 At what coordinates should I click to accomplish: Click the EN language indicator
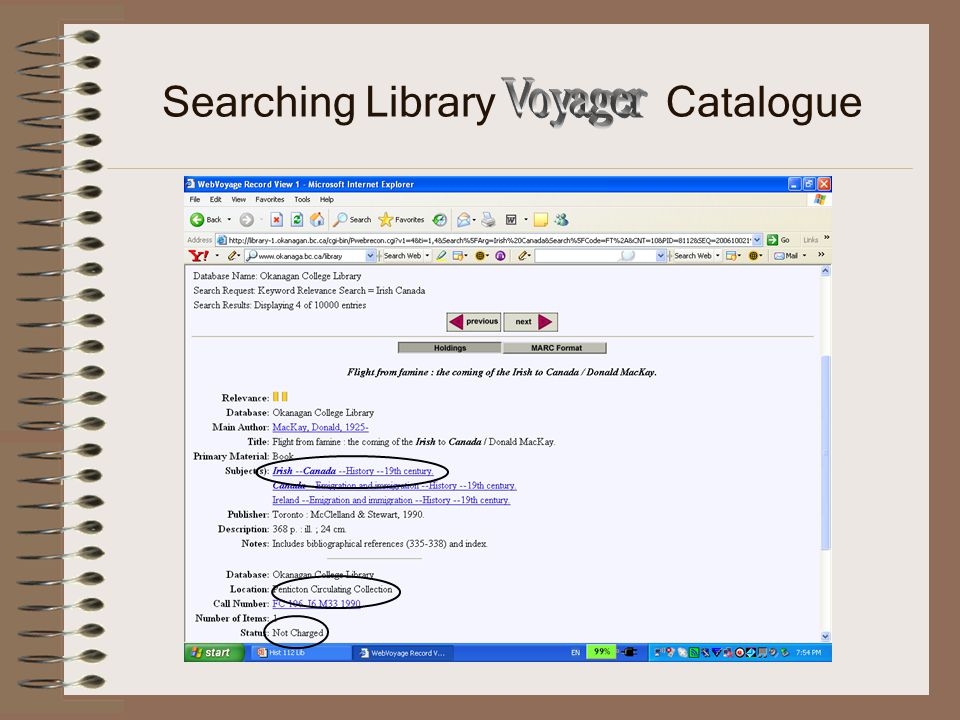click(576, 653)
